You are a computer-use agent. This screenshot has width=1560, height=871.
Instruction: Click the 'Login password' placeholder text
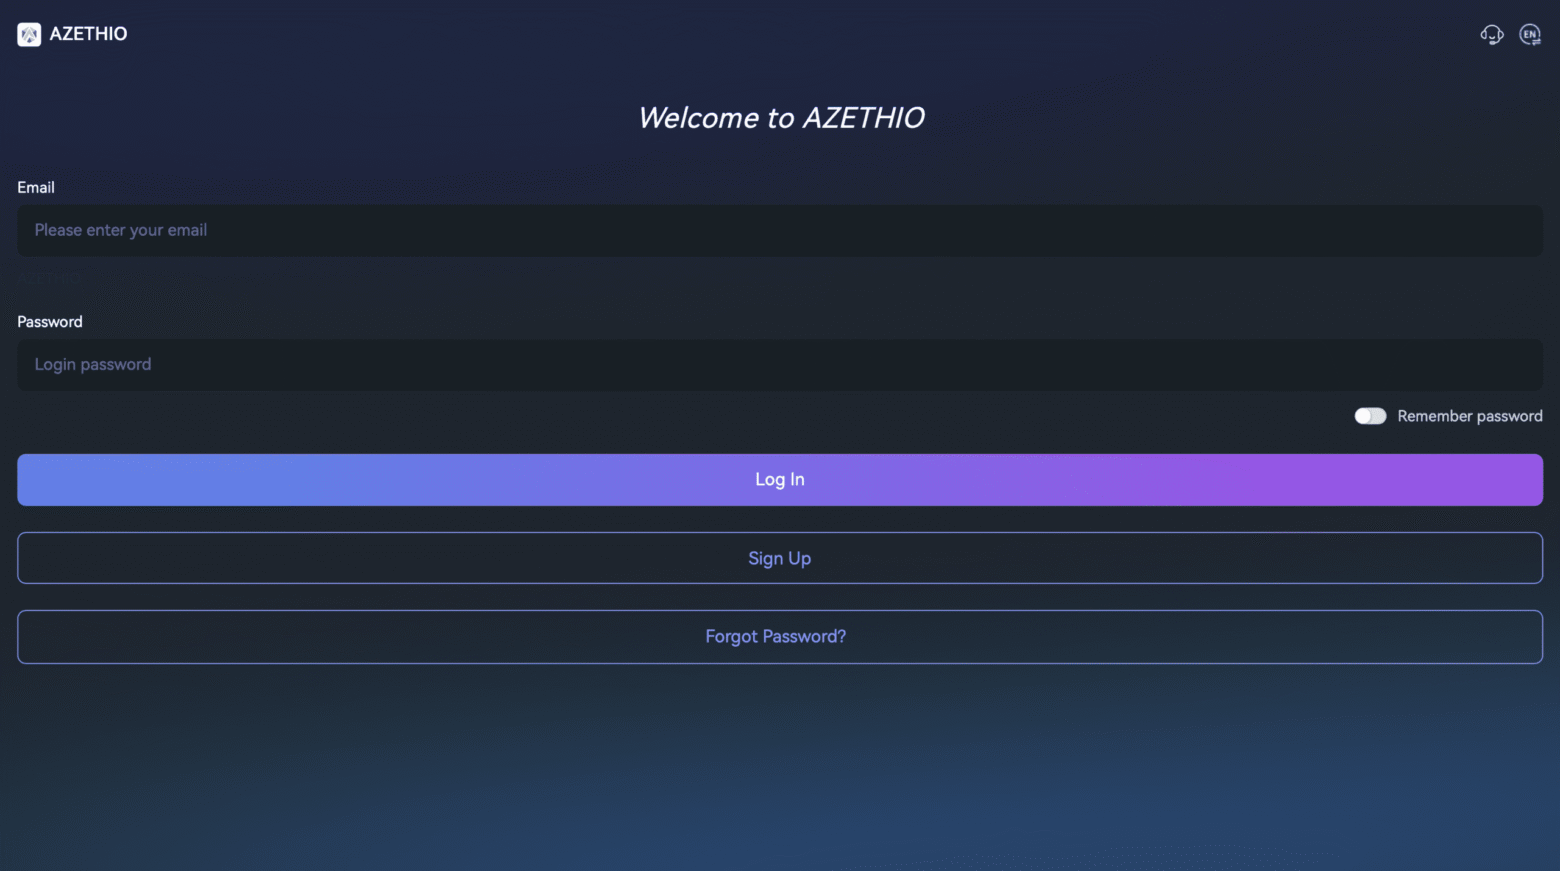(x=93, y=365)
